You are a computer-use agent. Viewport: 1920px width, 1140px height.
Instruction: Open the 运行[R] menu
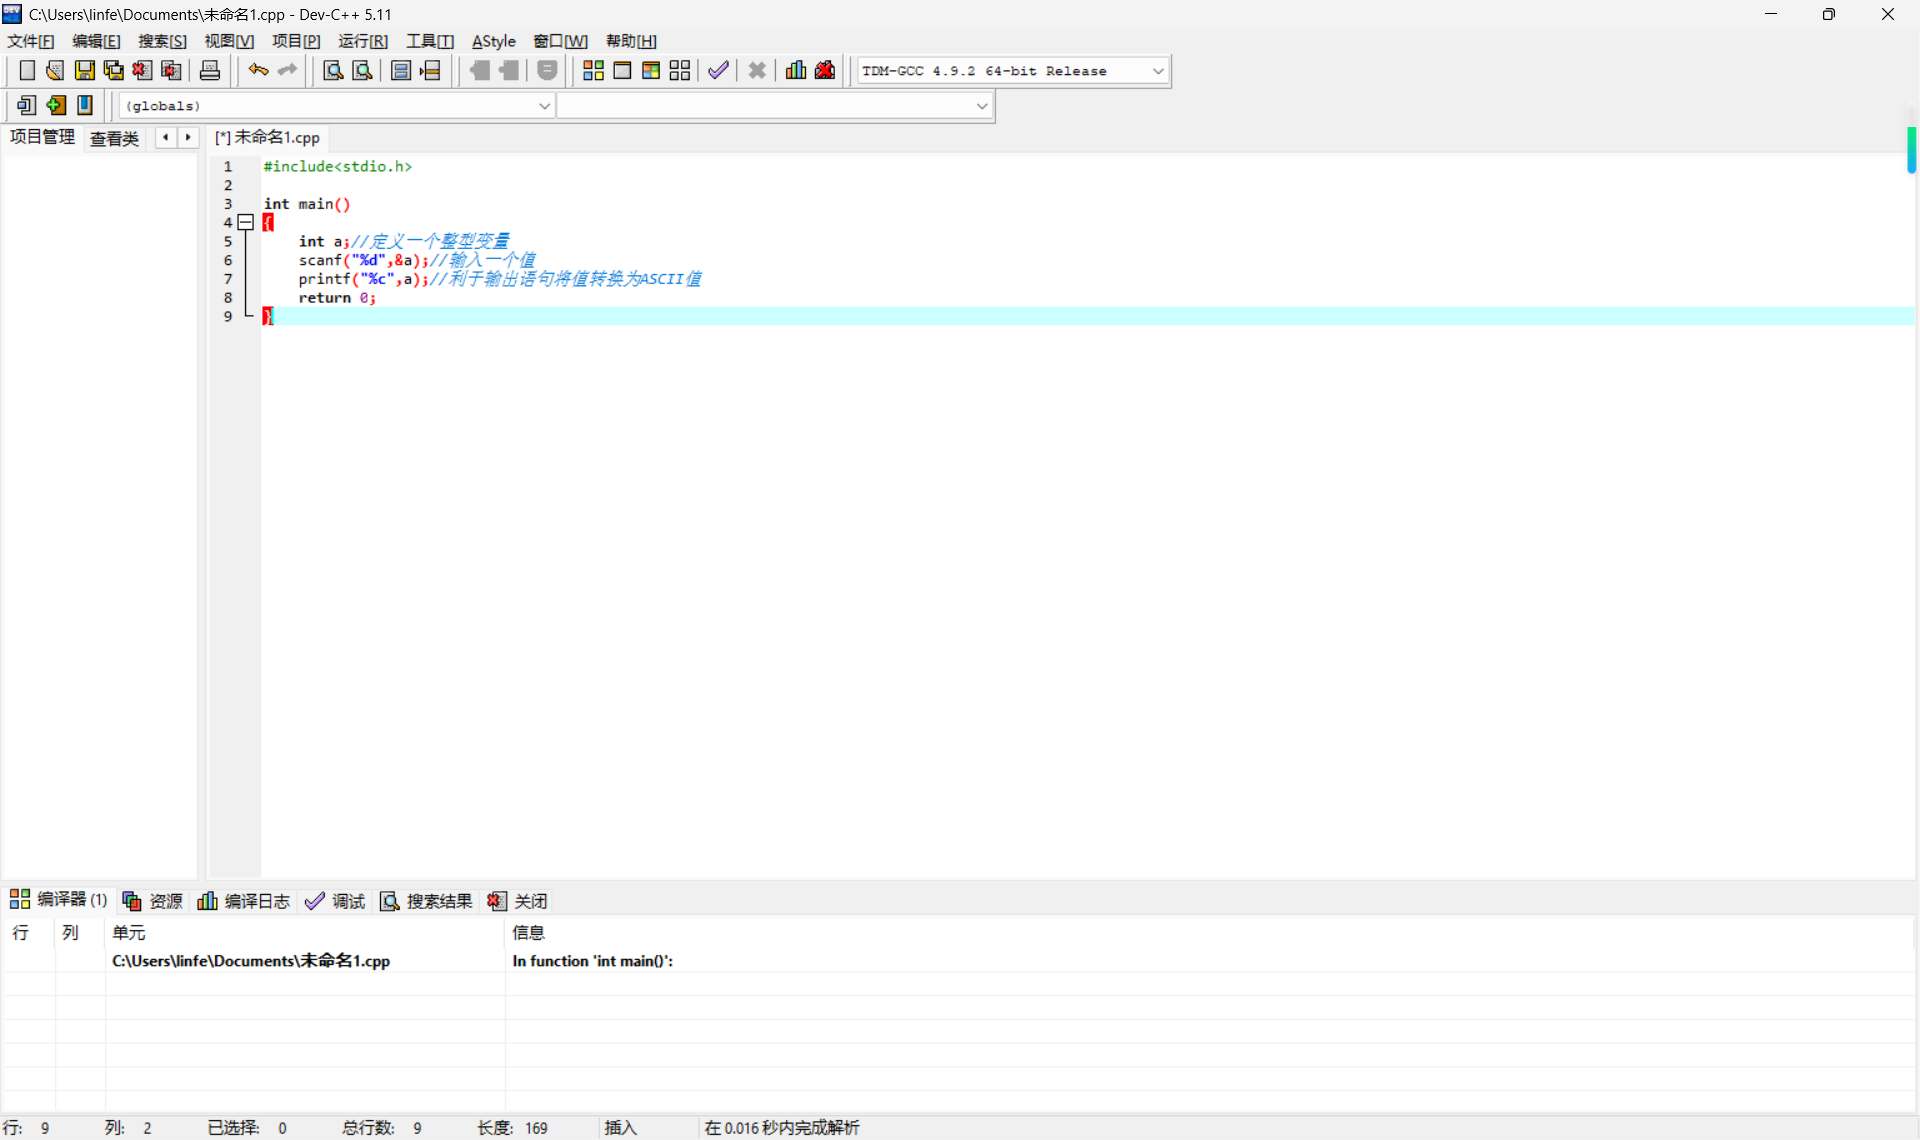(362, 41)
